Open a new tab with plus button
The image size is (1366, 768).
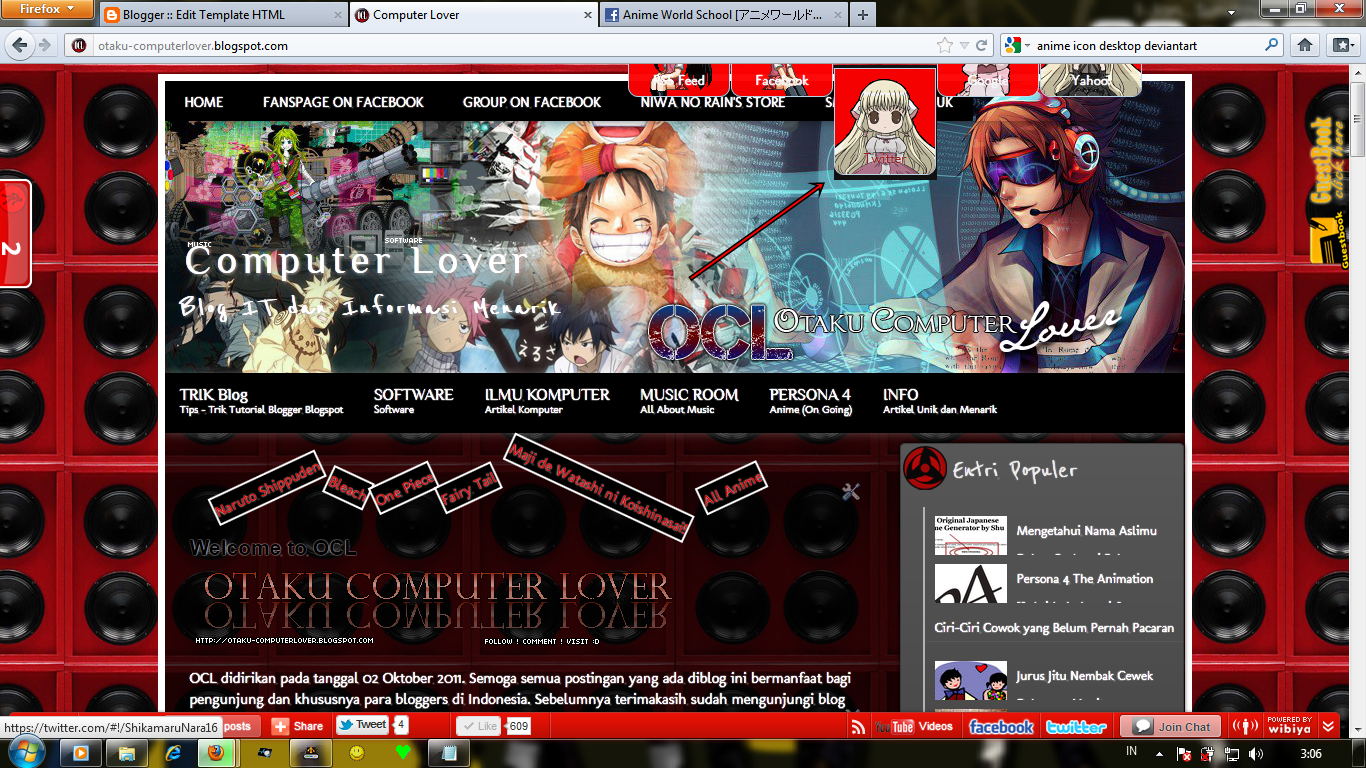[x=863, y=15]
